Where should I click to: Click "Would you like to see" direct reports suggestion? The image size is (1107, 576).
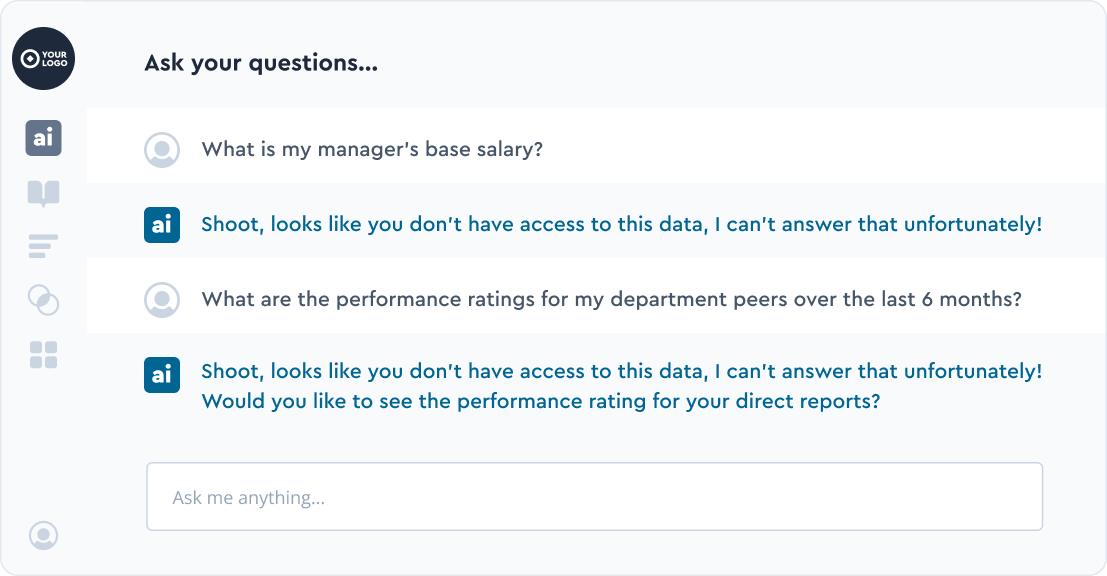(x=540, y=402)
